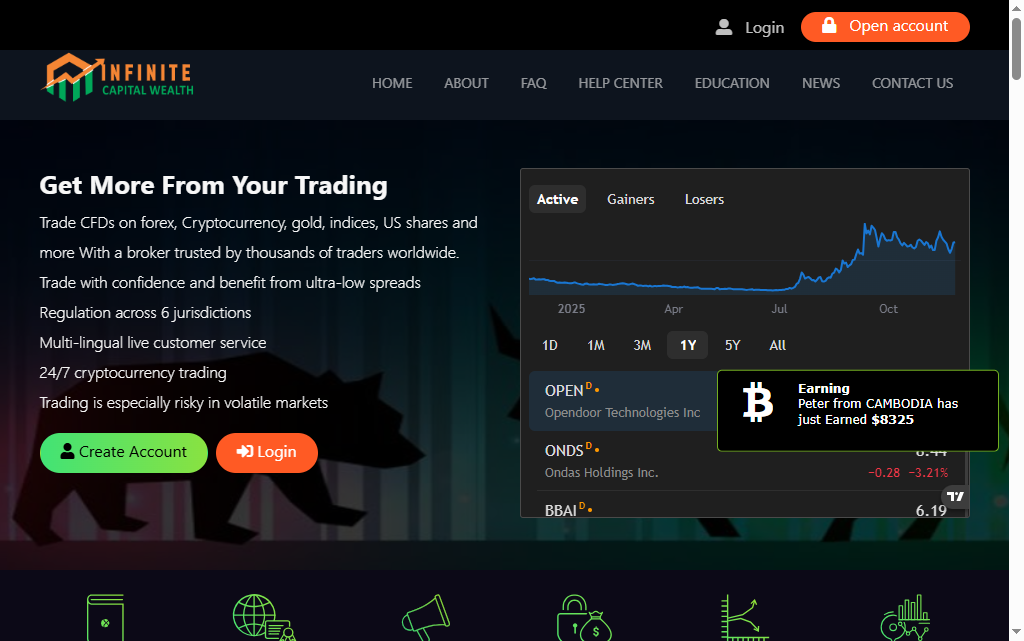The image size is (1024, 641).
Task: Go to the EDUCATION page
Action: click(732, 83)
